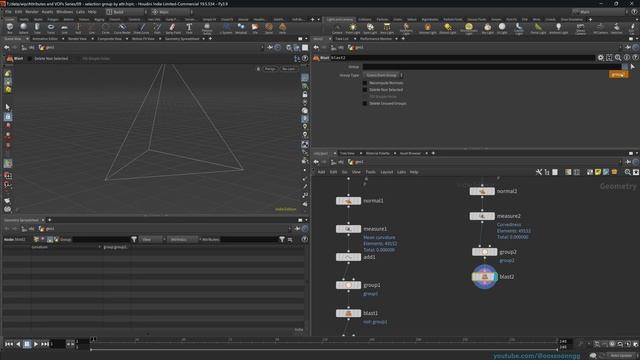640x360 pixels.
Task: Toggle pin on the parameter pane
Action: [628, 47]
